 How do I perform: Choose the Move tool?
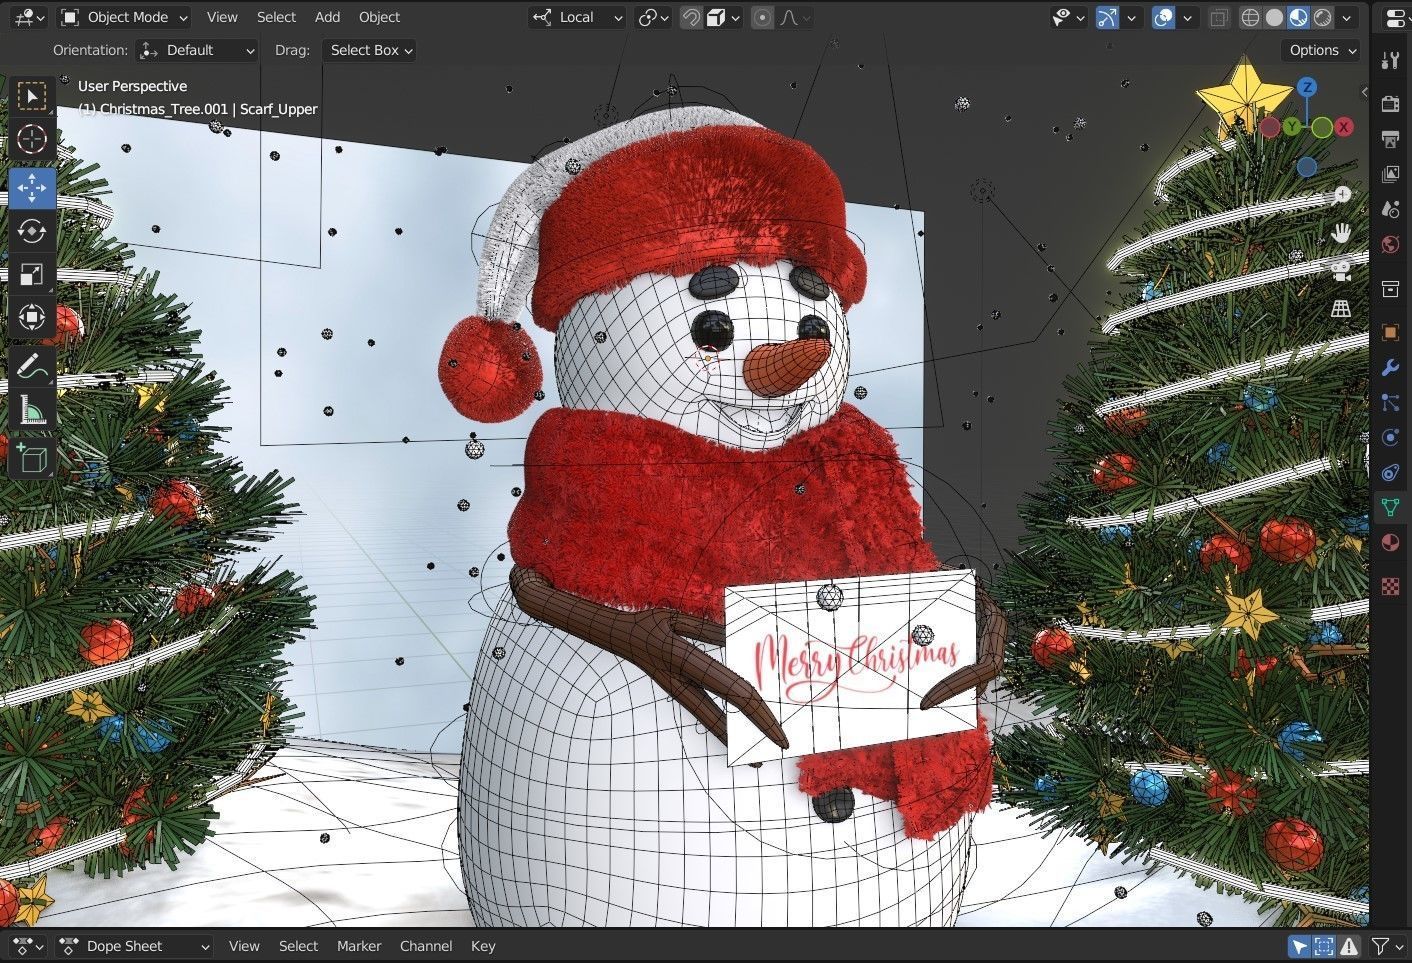click(x=32, y=188)
